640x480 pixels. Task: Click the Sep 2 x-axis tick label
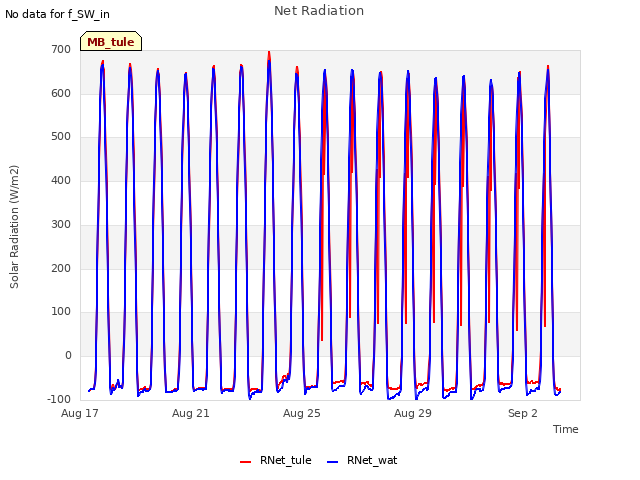pos(522,413)
